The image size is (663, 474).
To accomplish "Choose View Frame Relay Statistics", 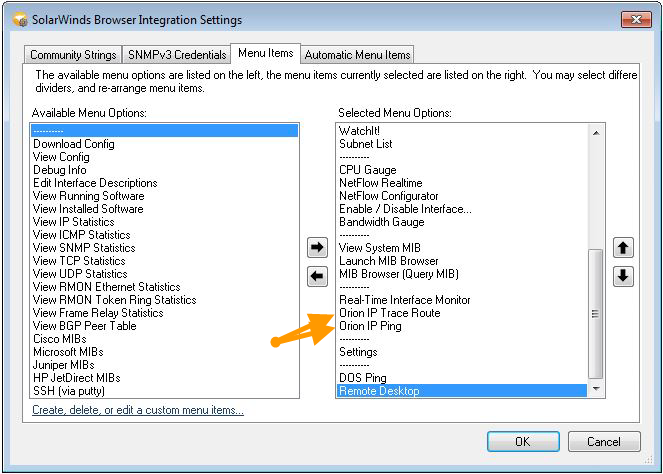I will (x=165, y=313).
